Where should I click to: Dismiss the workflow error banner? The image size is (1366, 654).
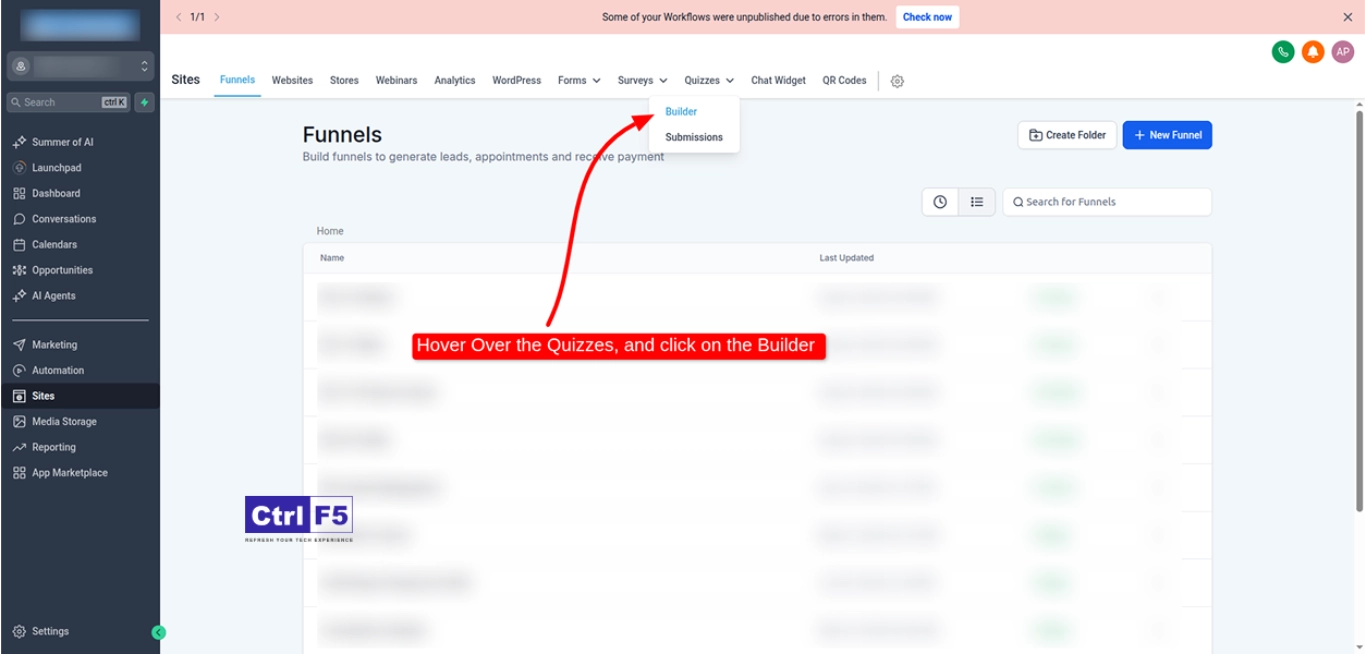1347,17
